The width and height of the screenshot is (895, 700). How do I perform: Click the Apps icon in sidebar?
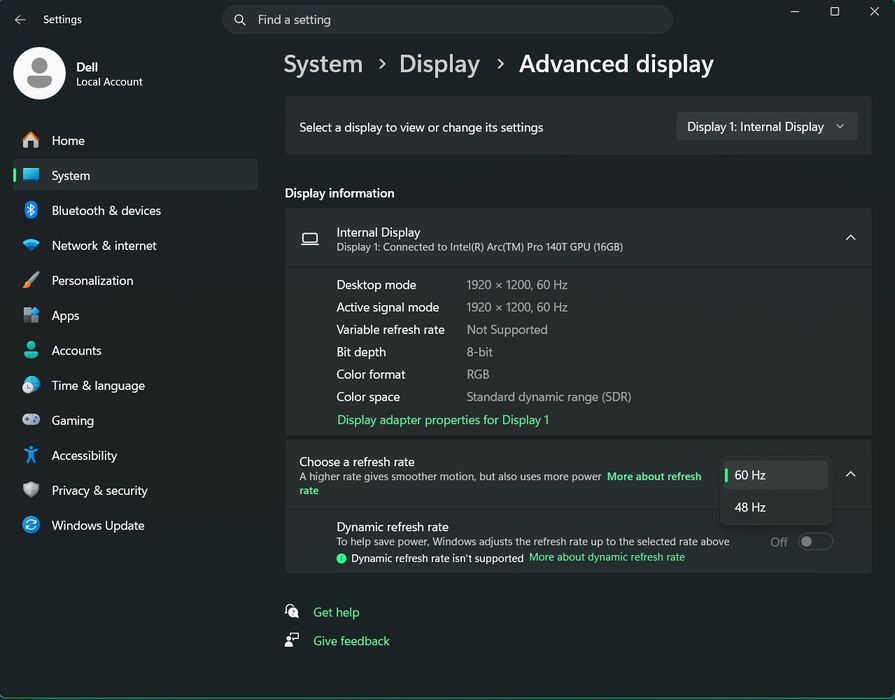31,315
